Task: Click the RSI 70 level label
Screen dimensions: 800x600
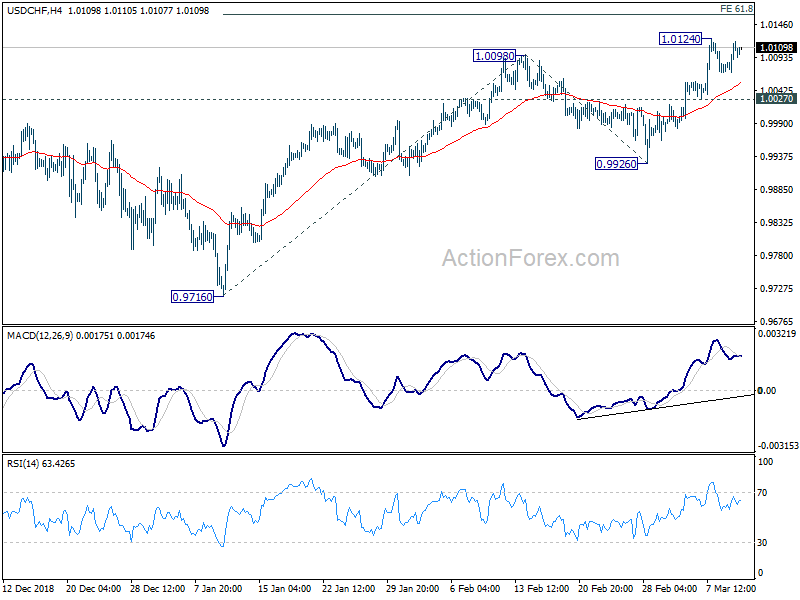Action: [x=762, y=493]
